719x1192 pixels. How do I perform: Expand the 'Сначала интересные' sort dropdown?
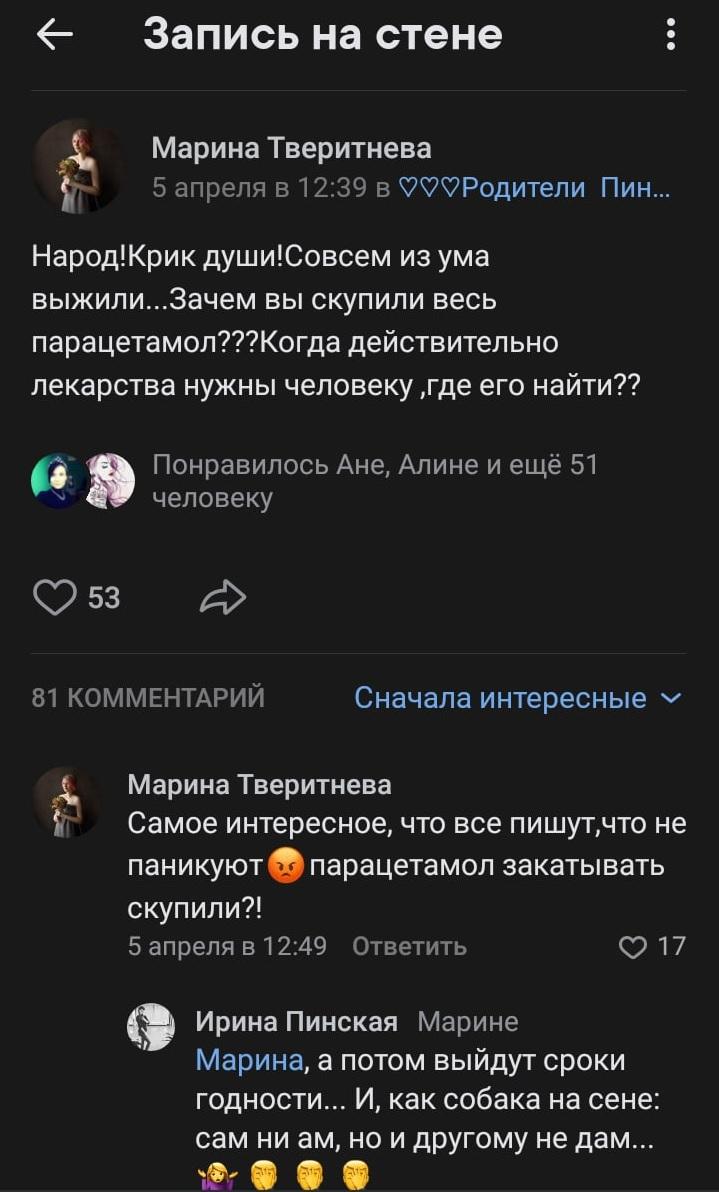517,698
